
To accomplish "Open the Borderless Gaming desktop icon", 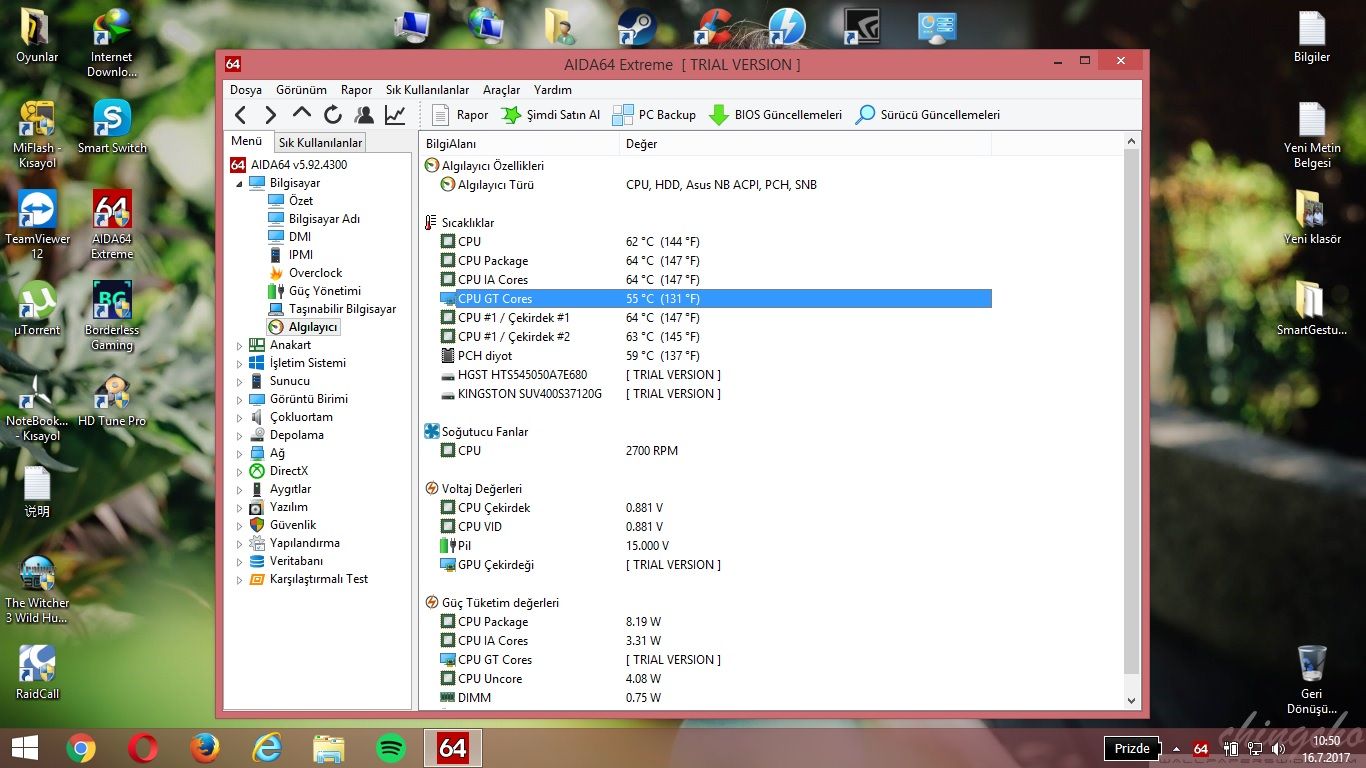I will pos(112,316).
